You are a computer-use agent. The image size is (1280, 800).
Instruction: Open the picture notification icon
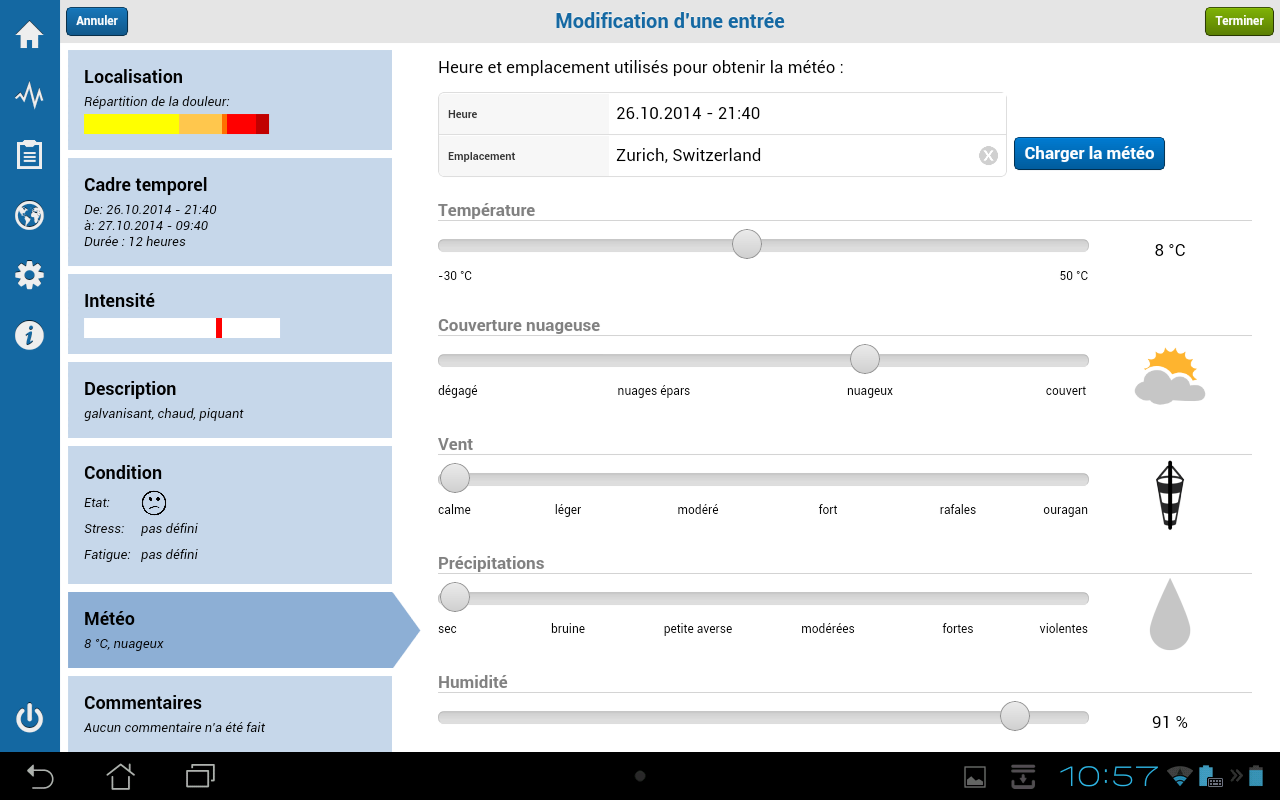(974, 776)
